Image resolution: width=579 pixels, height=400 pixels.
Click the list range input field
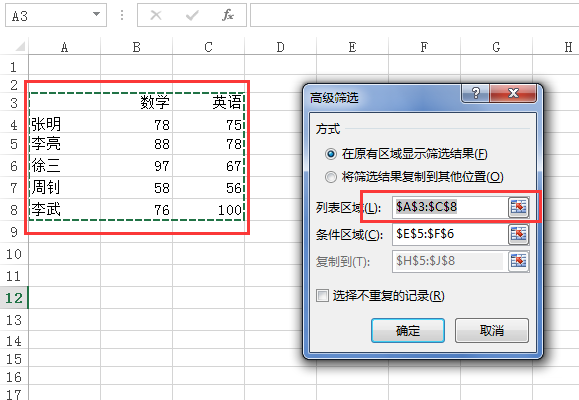tap(450, 207)
